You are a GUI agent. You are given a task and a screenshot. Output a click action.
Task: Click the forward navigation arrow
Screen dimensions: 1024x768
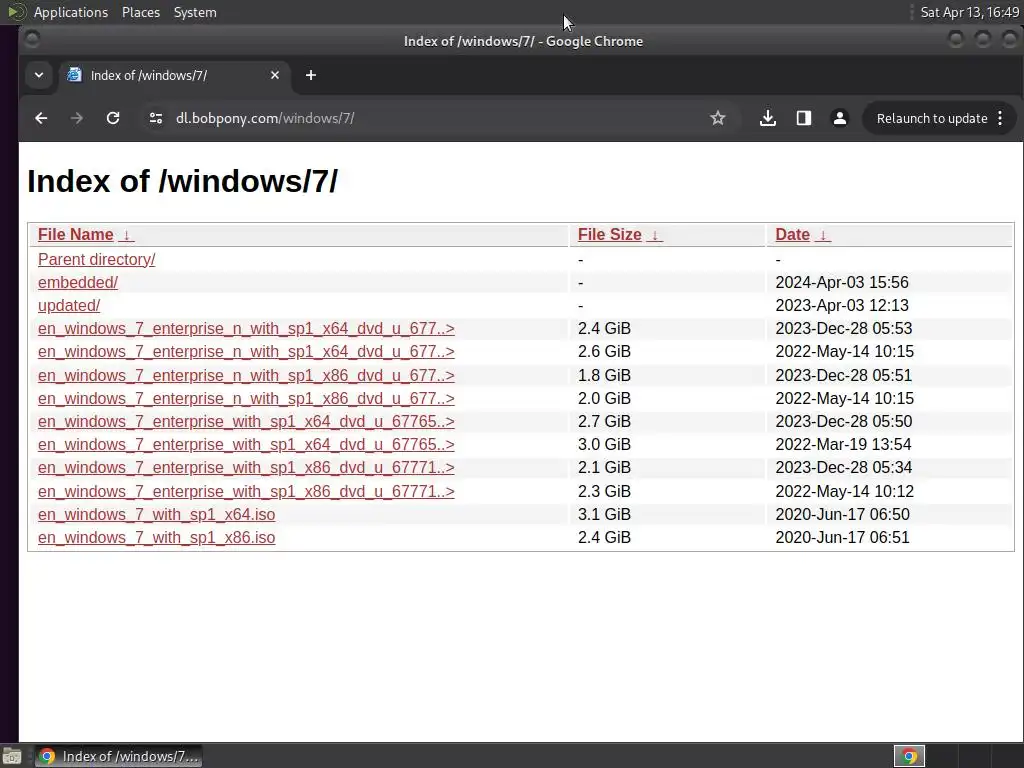[77, 118]
